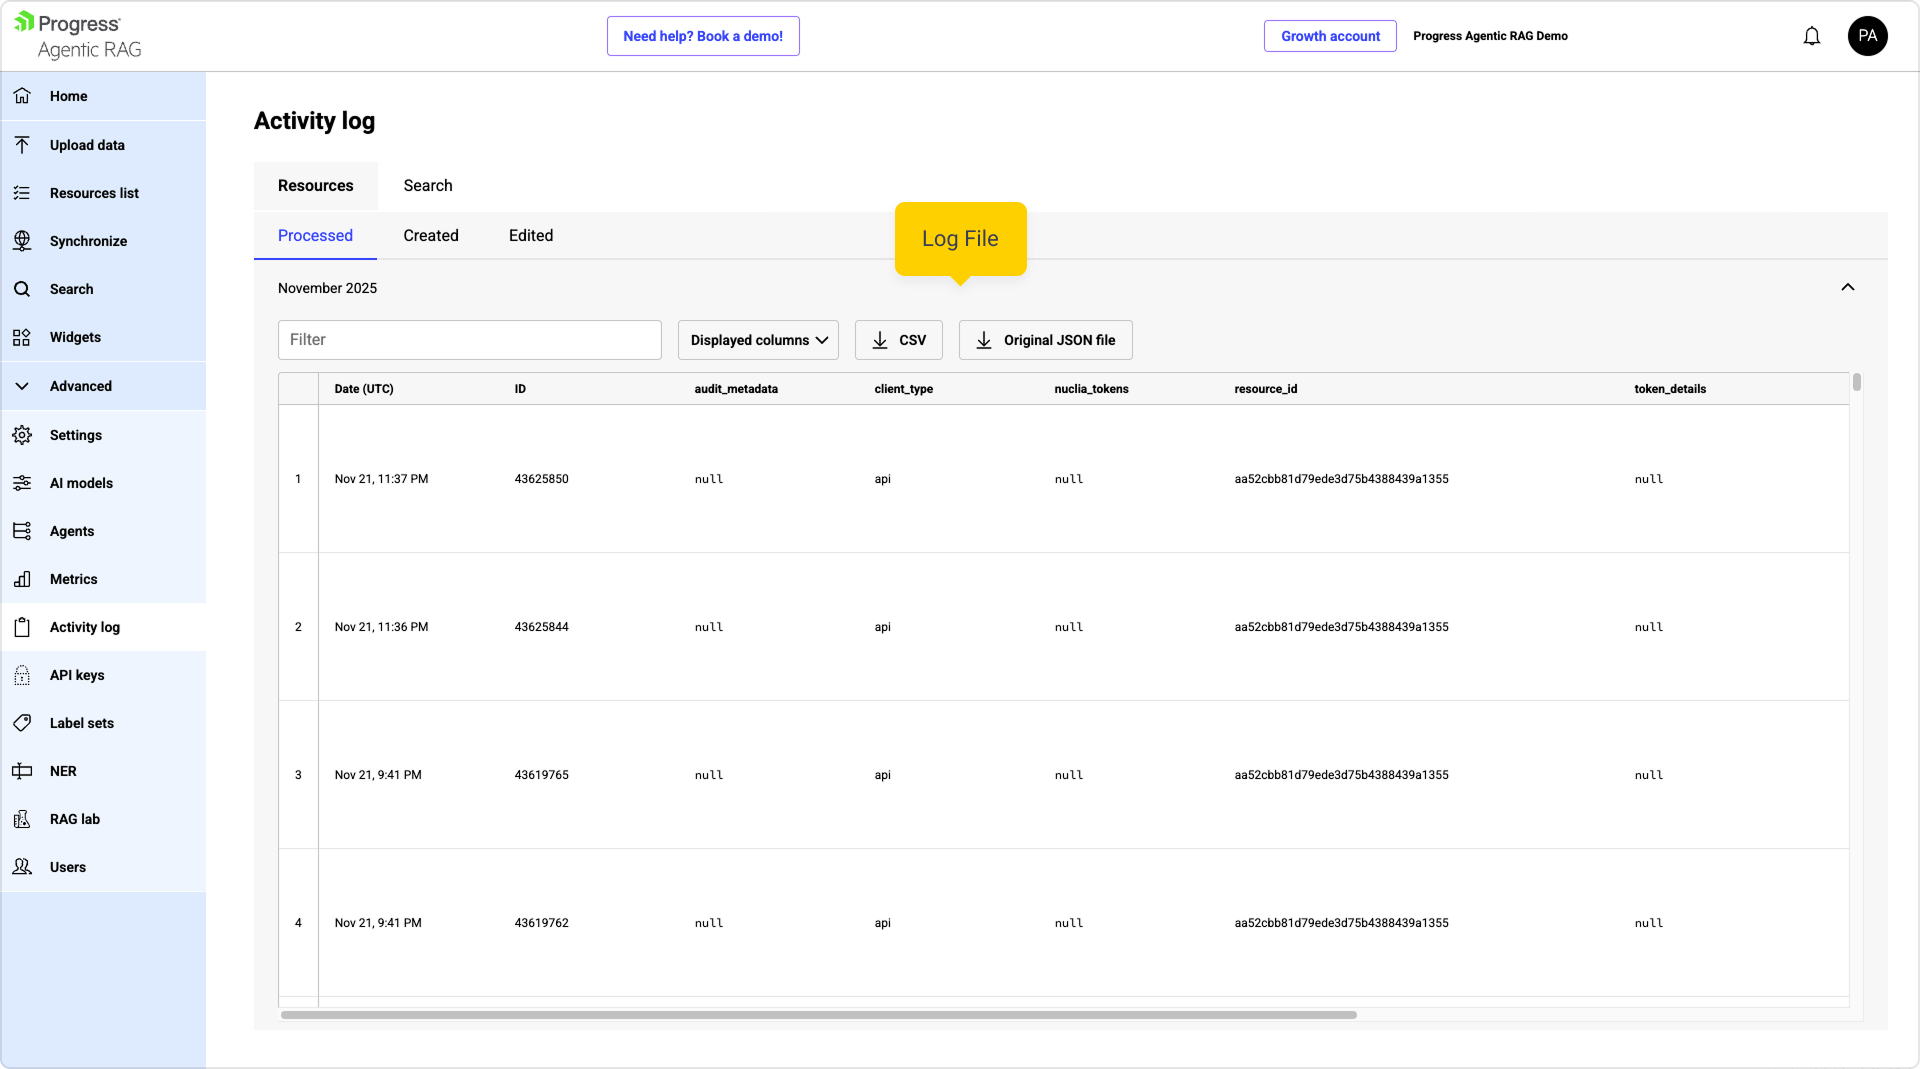
Task: Click the NER icon in sidebar
Action: coord(22,771)
